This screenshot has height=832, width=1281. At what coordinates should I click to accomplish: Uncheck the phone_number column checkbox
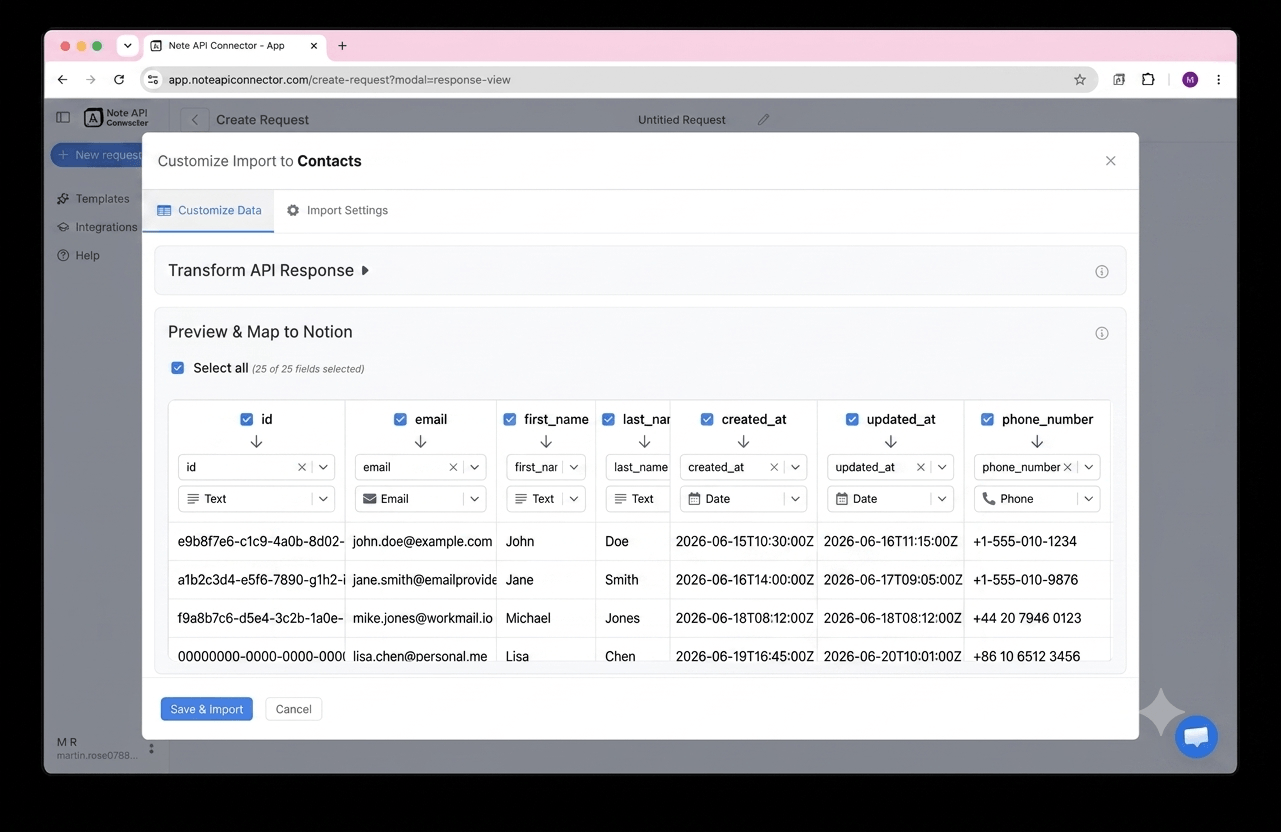tap(987, 420)
